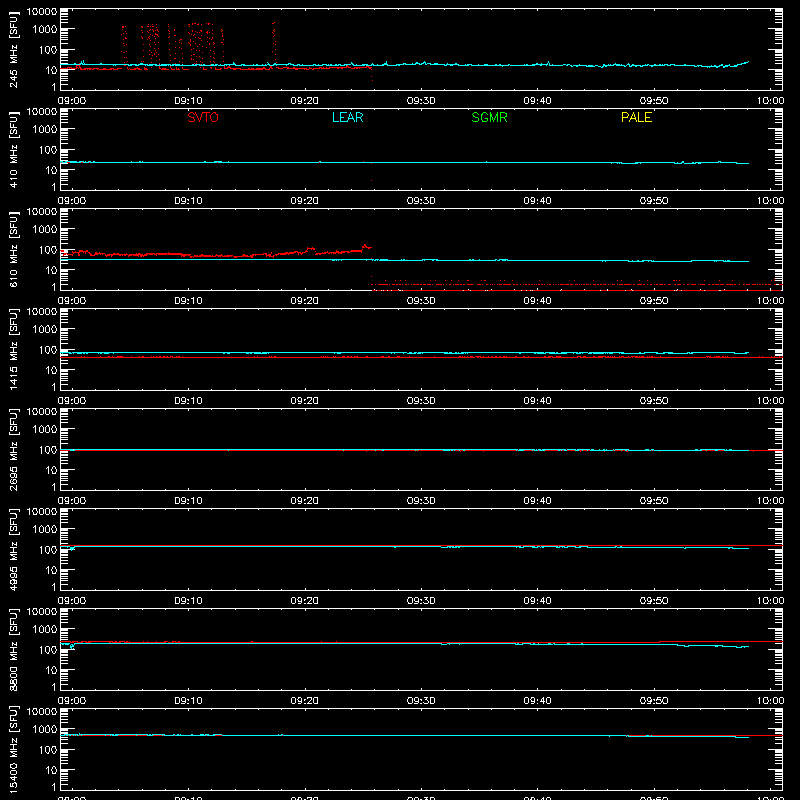Image resolution: width=800 pixels, height=800 pixels.
Task: Click 09:20 time label under 410 MHz panel
Action: pos(305,201)
